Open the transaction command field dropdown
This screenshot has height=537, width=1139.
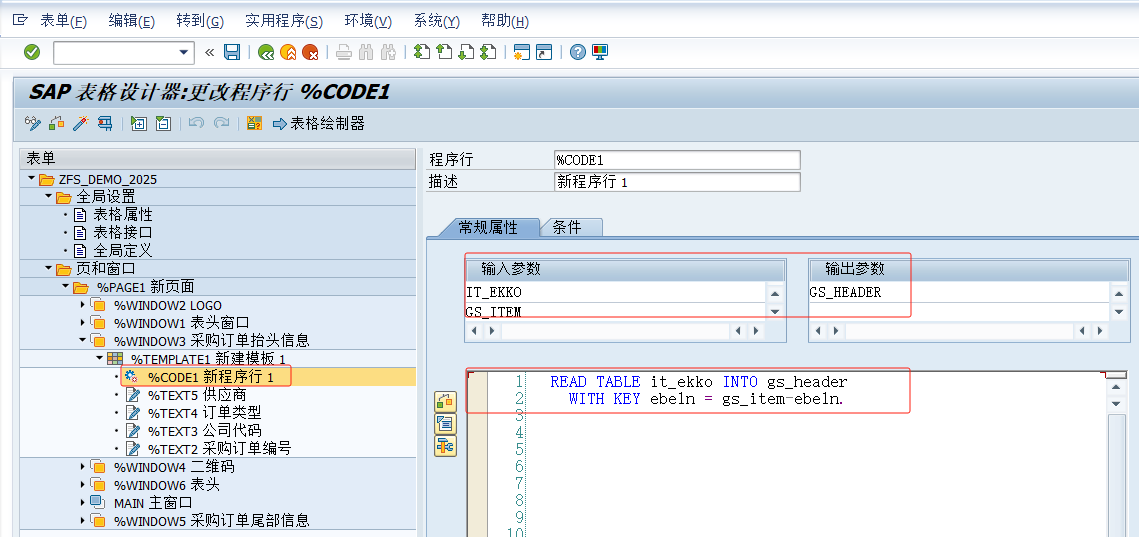tap(183, 52)
